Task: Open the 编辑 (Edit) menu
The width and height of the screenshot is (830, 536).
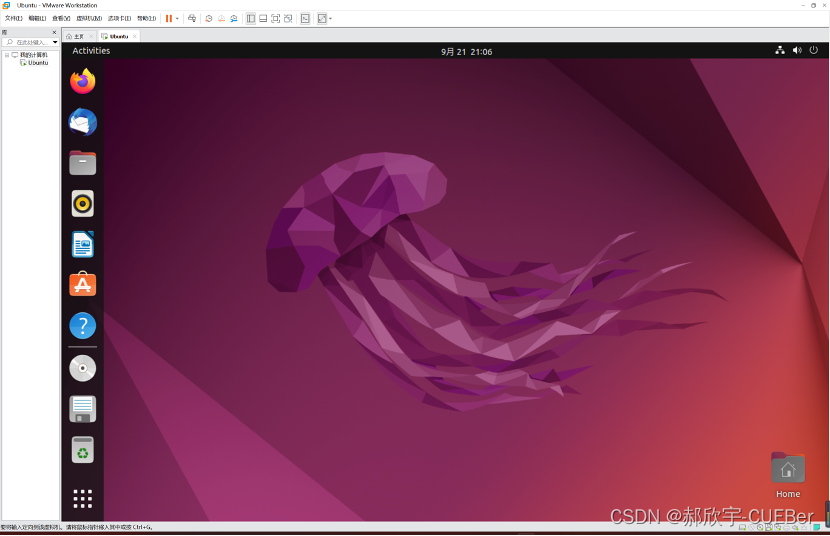Action: click(x=37, y=18)
